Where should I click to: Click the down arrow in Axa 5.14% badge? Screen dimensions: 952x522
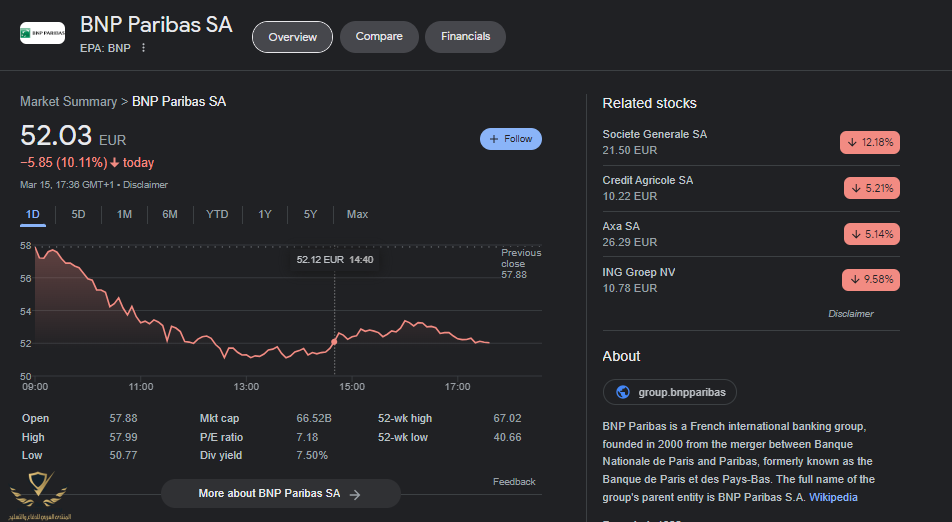coord(856,234)
